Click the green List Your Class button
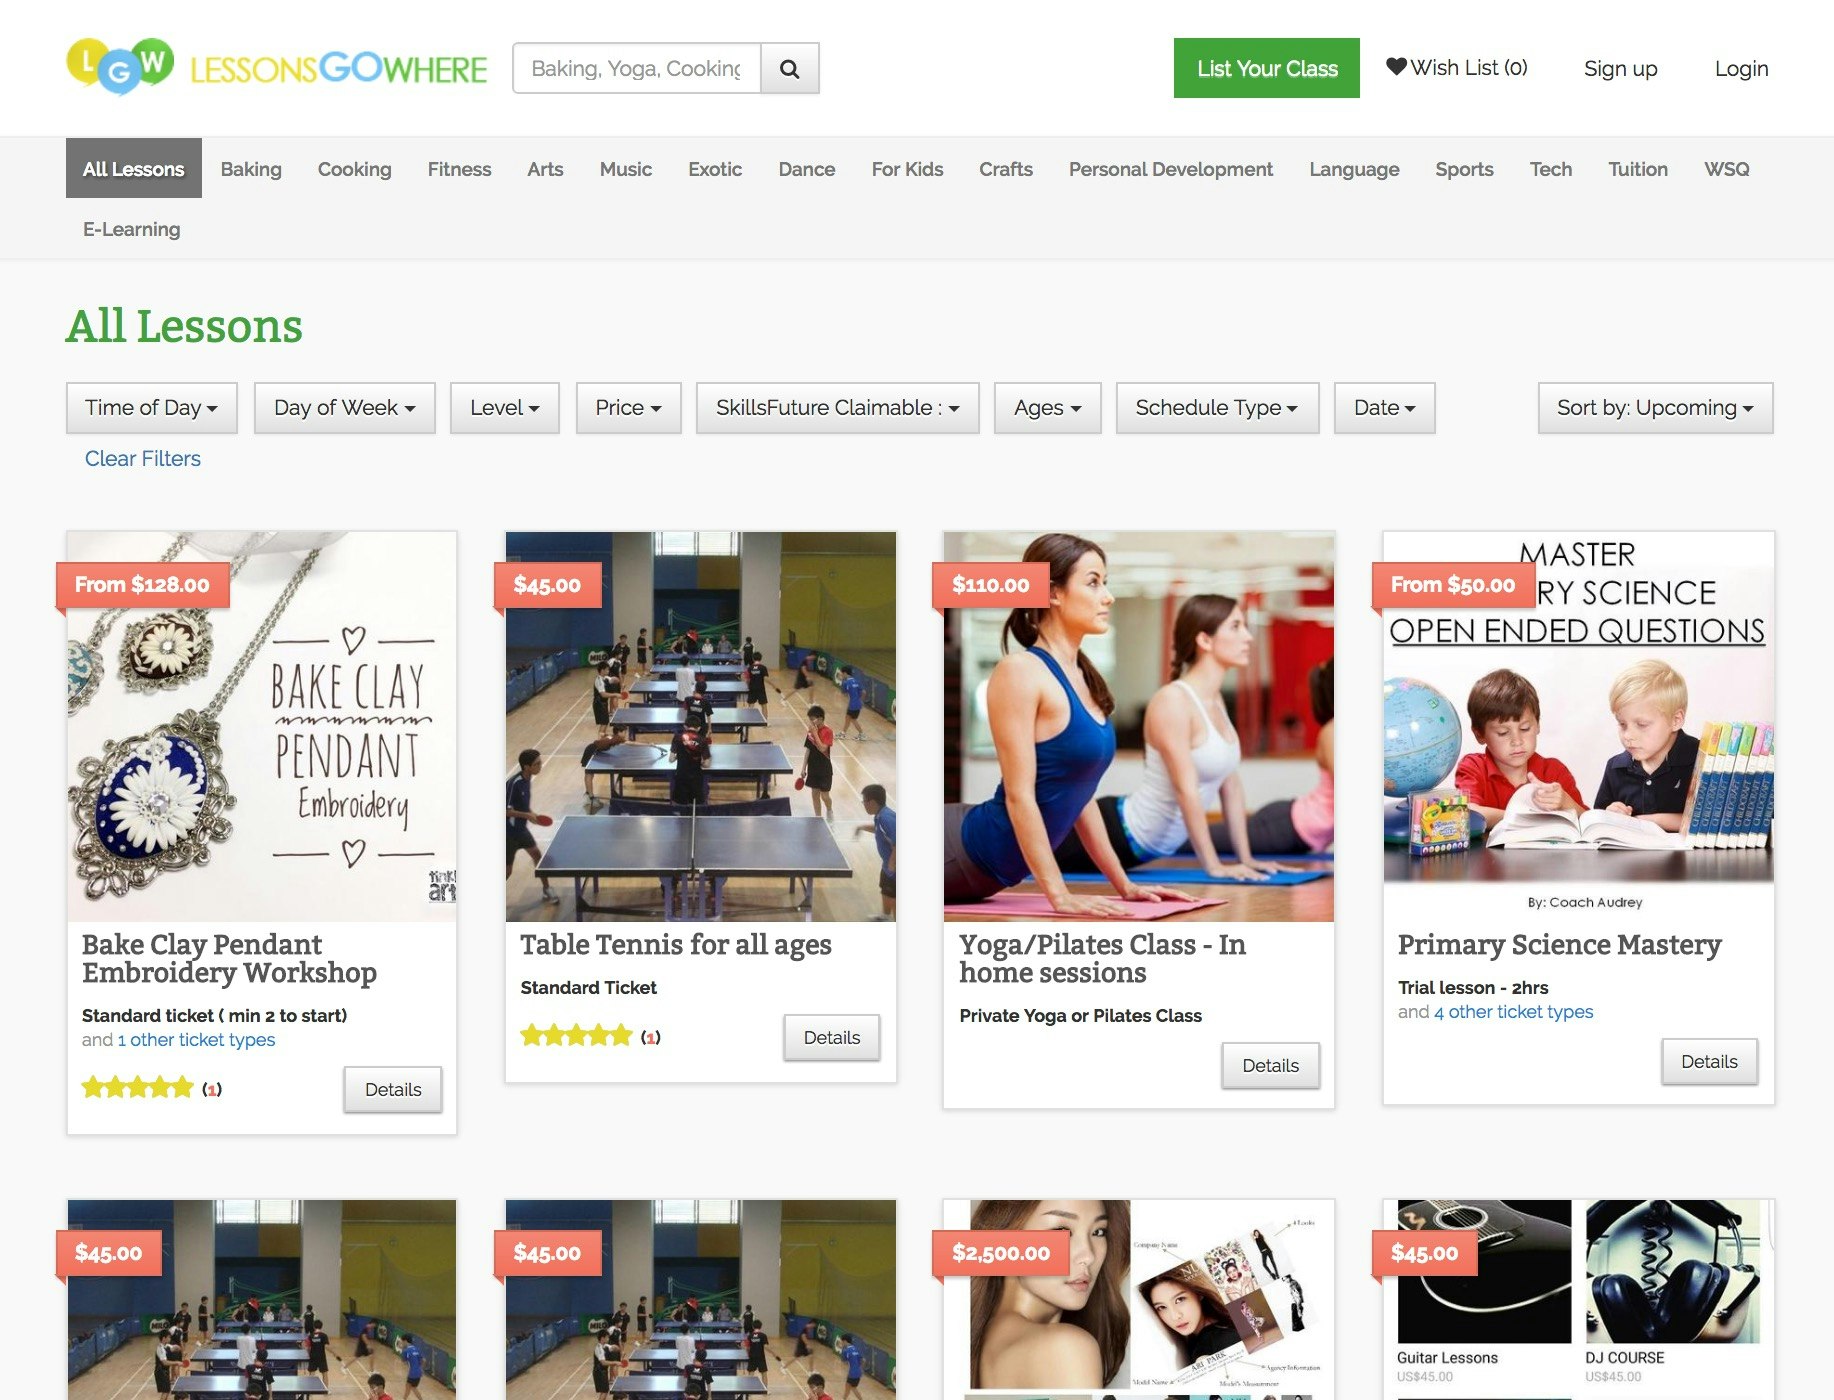Image resolution: width=1834 pixels, height=1400 pixels. click(x=1266, y=68)
